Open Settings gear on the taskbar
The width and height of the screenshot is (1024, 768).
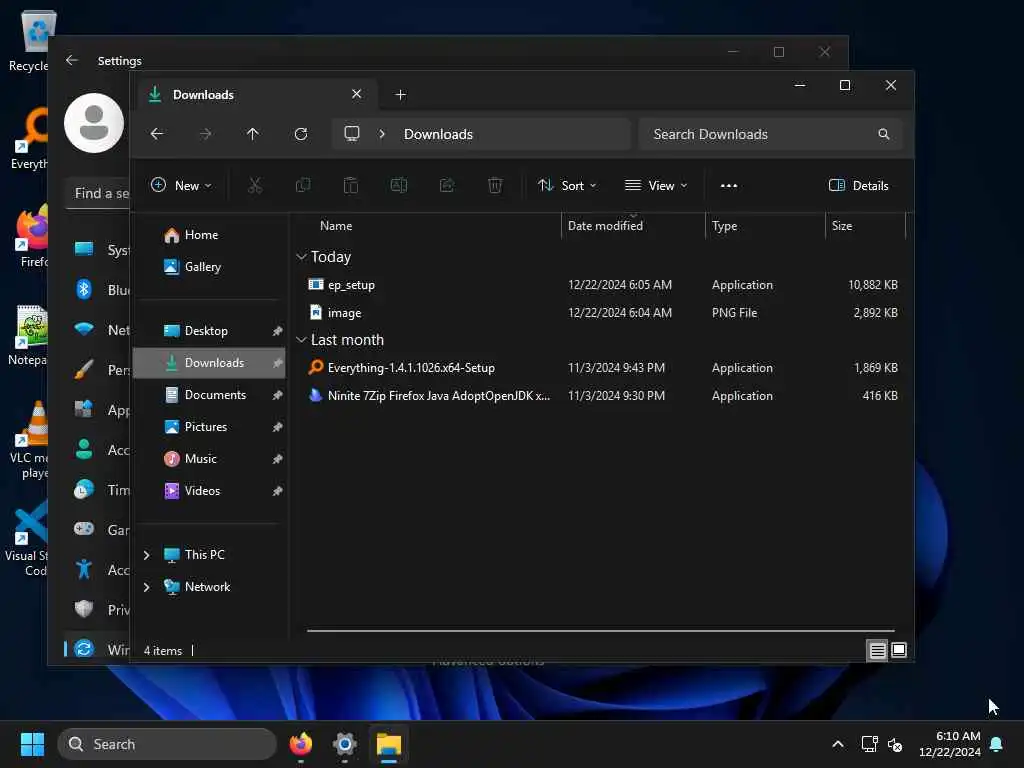click(345, 744)
